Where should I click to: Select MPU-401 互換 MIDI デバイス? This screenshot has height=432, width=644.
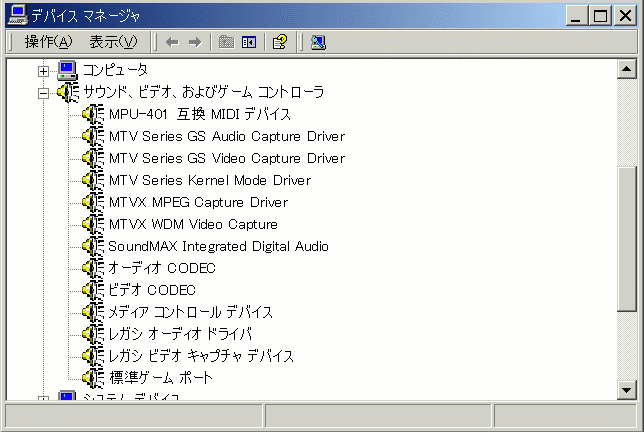tap(200, 114)
